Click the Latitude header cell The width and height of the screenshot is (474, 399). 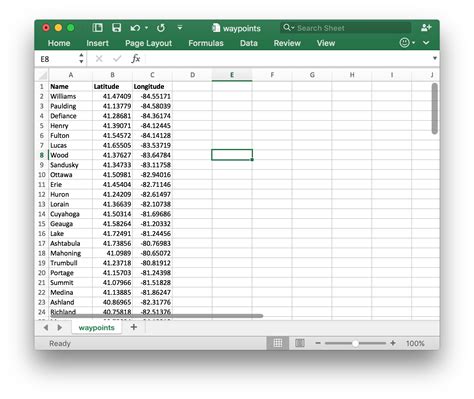pos(112,86)
